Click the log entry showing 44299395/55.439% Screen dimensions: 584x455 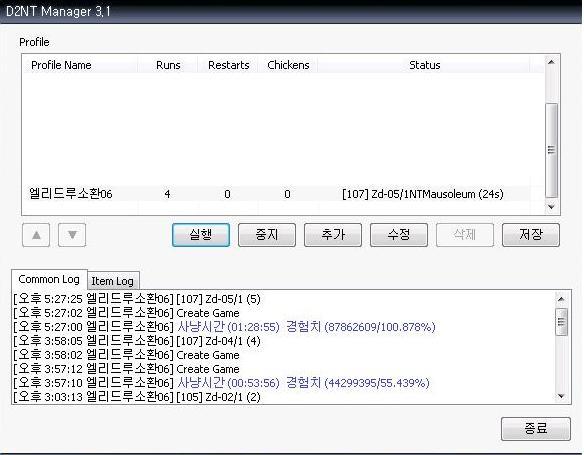pyautogui.click(x=221, y=383)
